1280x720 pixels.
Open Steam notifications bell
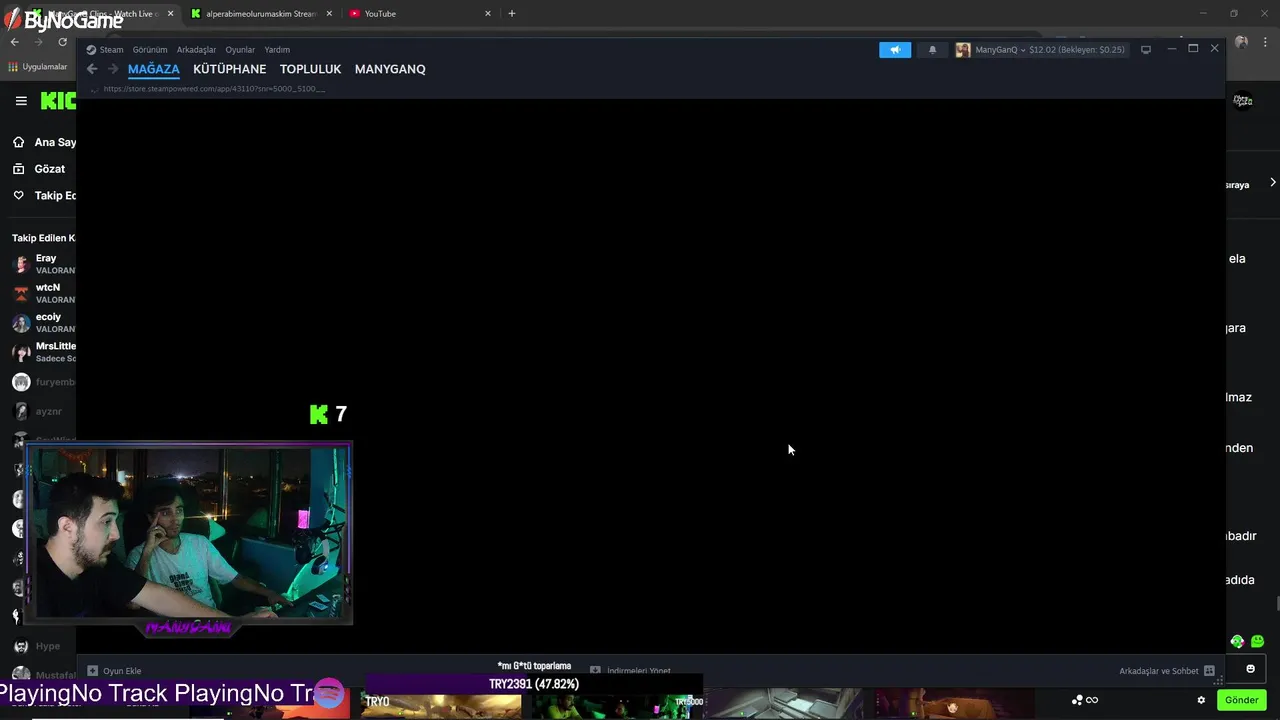coord(932,50)
